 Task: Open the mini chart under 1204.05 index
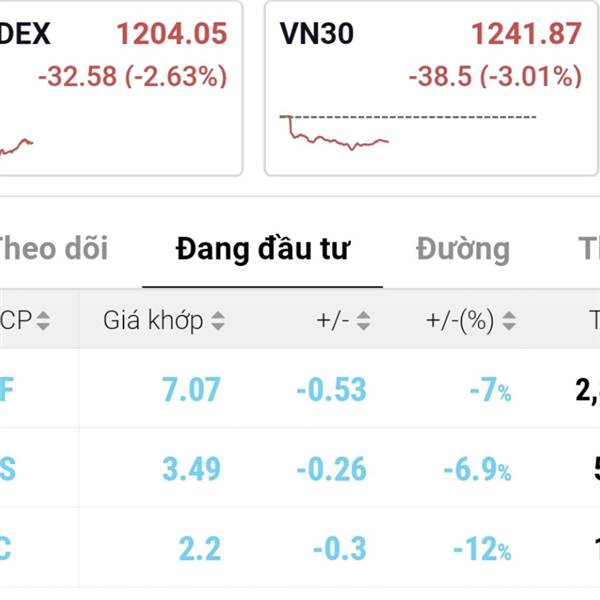[16, 147]
